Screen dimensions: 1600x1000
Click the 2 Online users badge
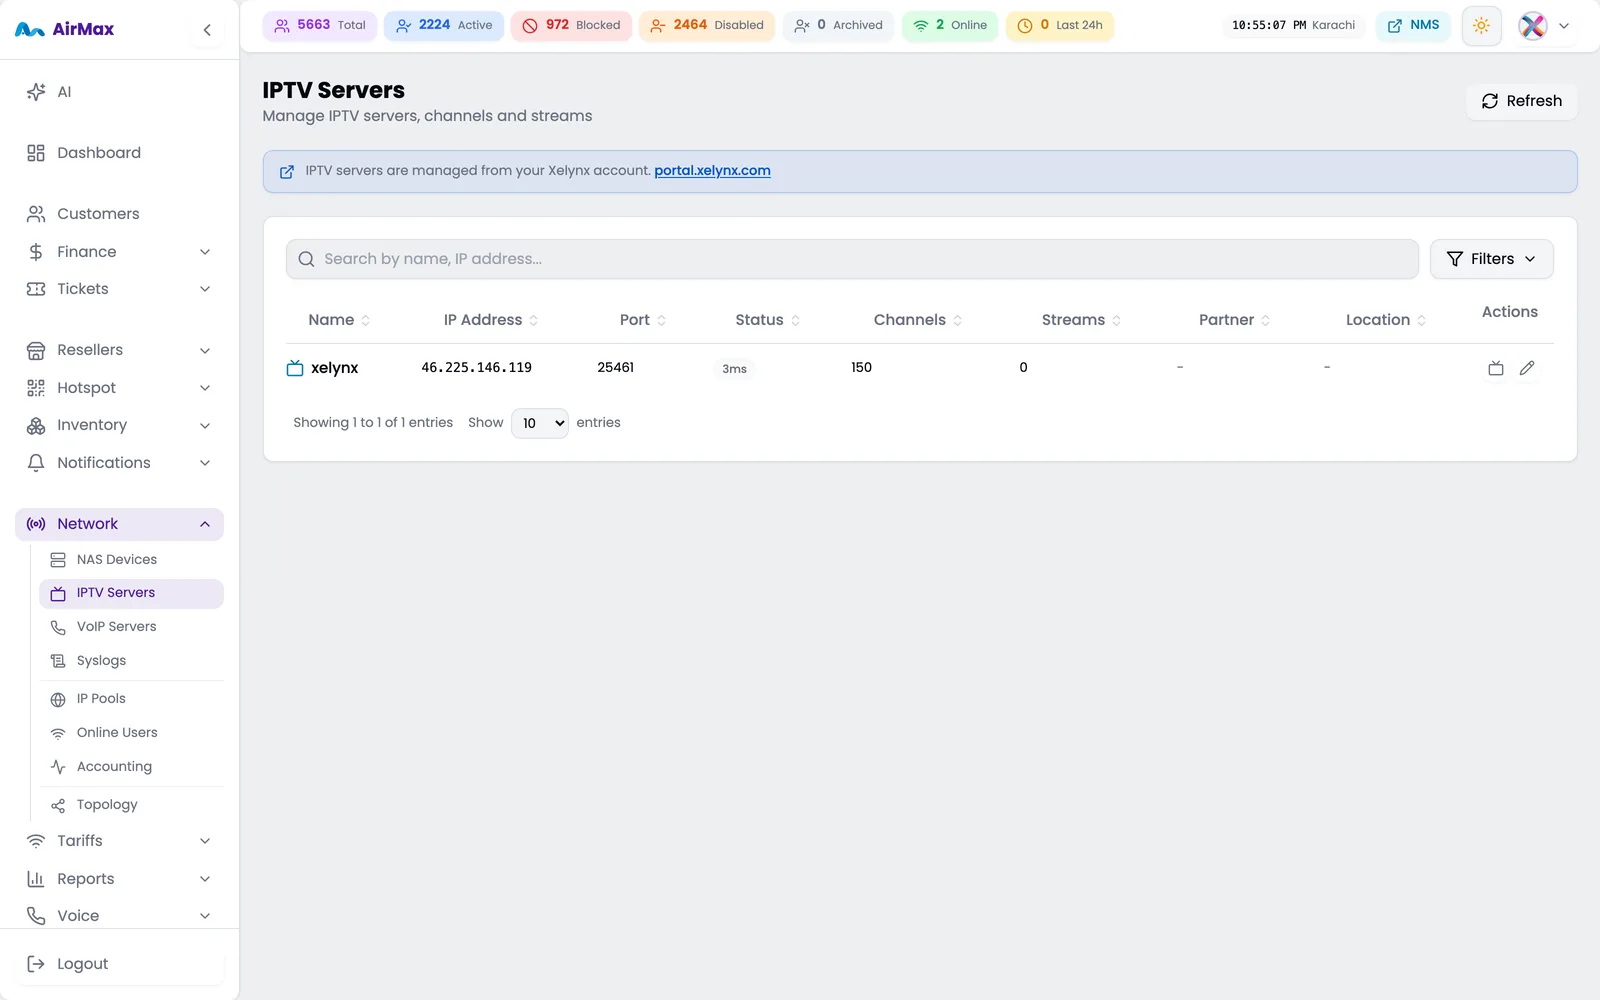click(x=950, y=25)
